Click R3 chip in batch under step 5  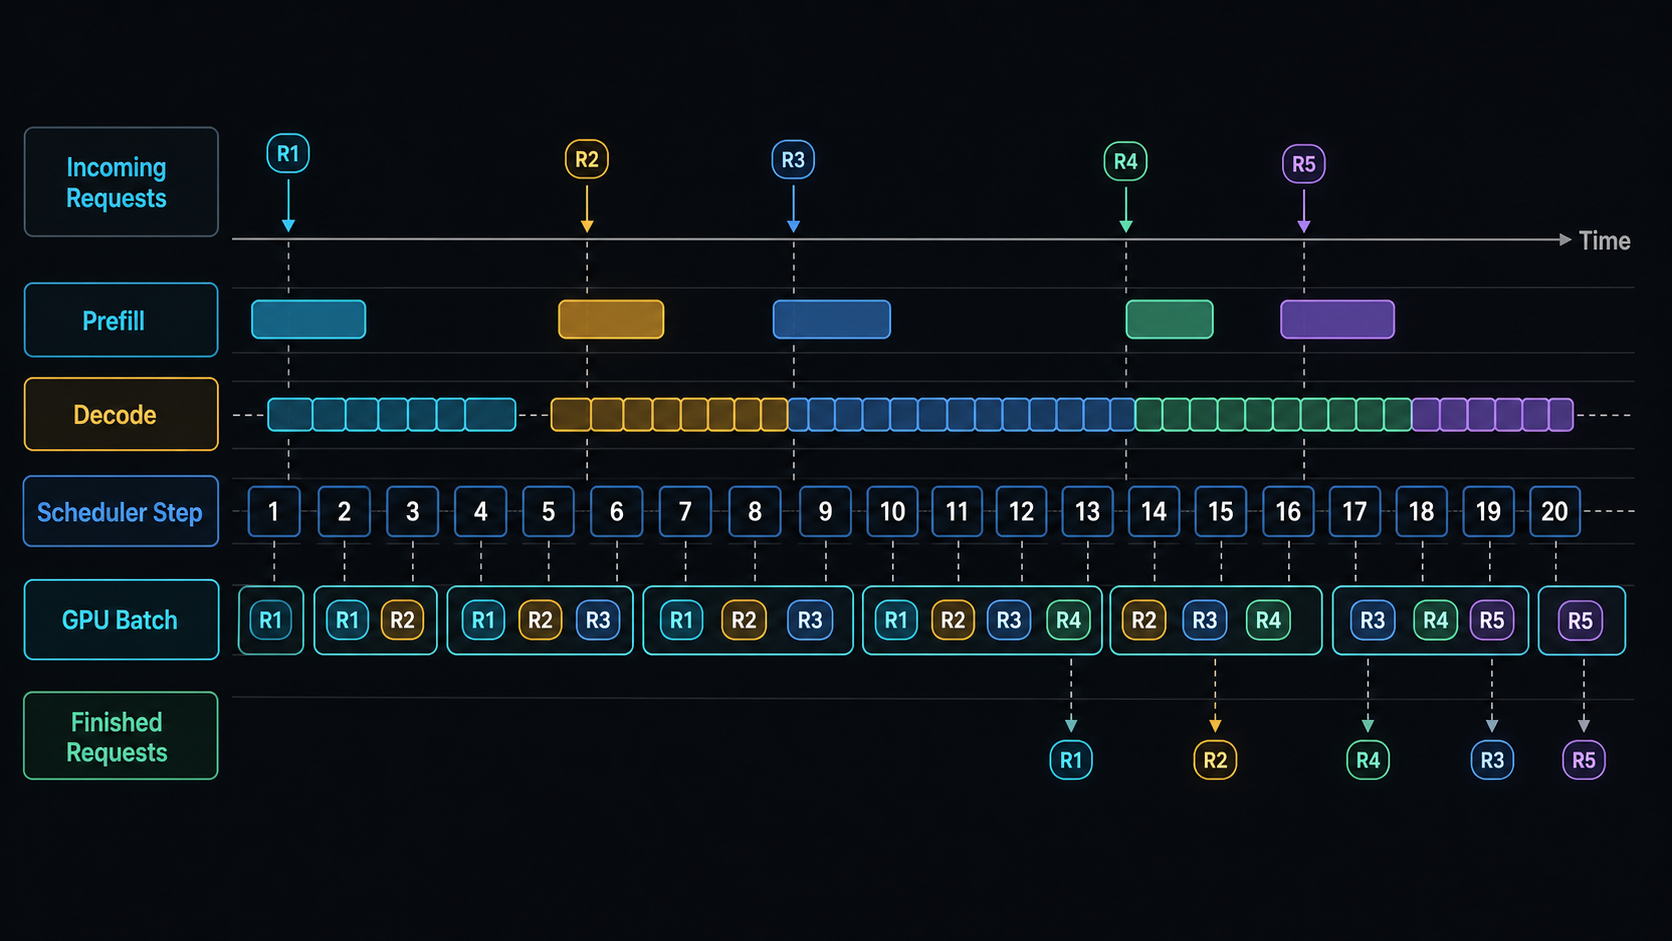(598, 620)
